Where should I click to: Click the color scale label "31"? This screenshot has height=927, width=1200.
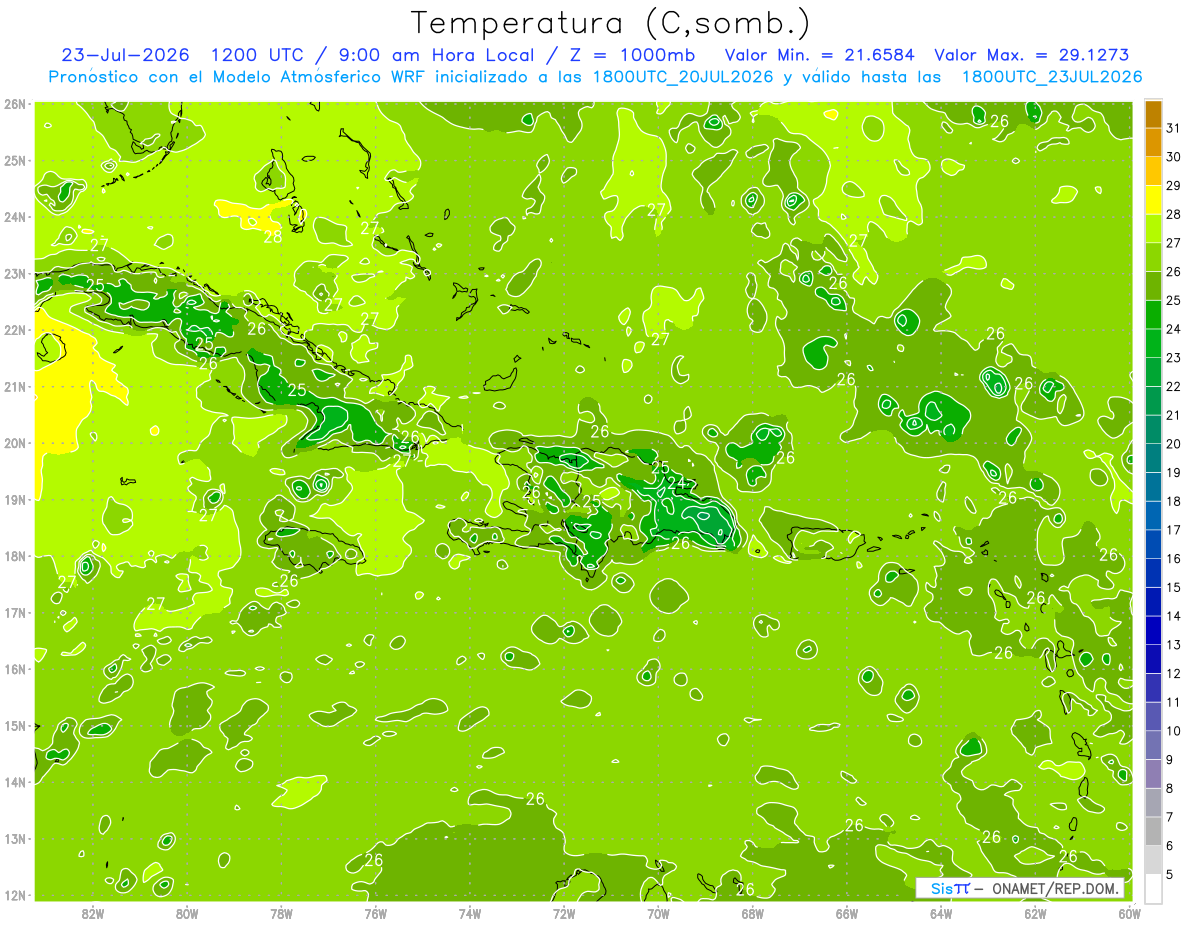tap(1173, 127)
